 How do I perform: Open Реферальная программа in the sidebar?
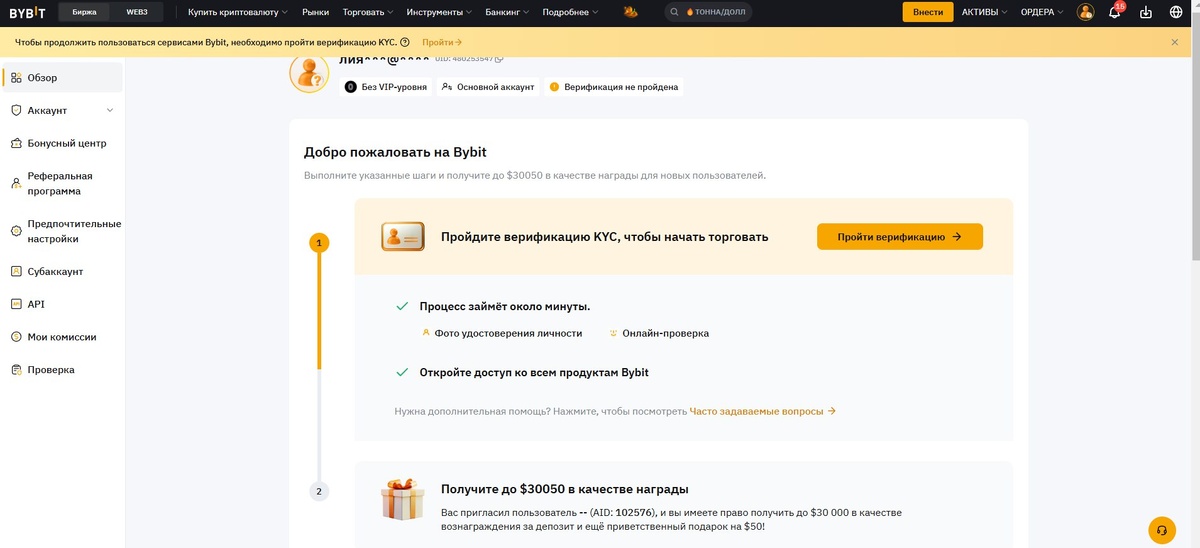click(x=62, y=183)
